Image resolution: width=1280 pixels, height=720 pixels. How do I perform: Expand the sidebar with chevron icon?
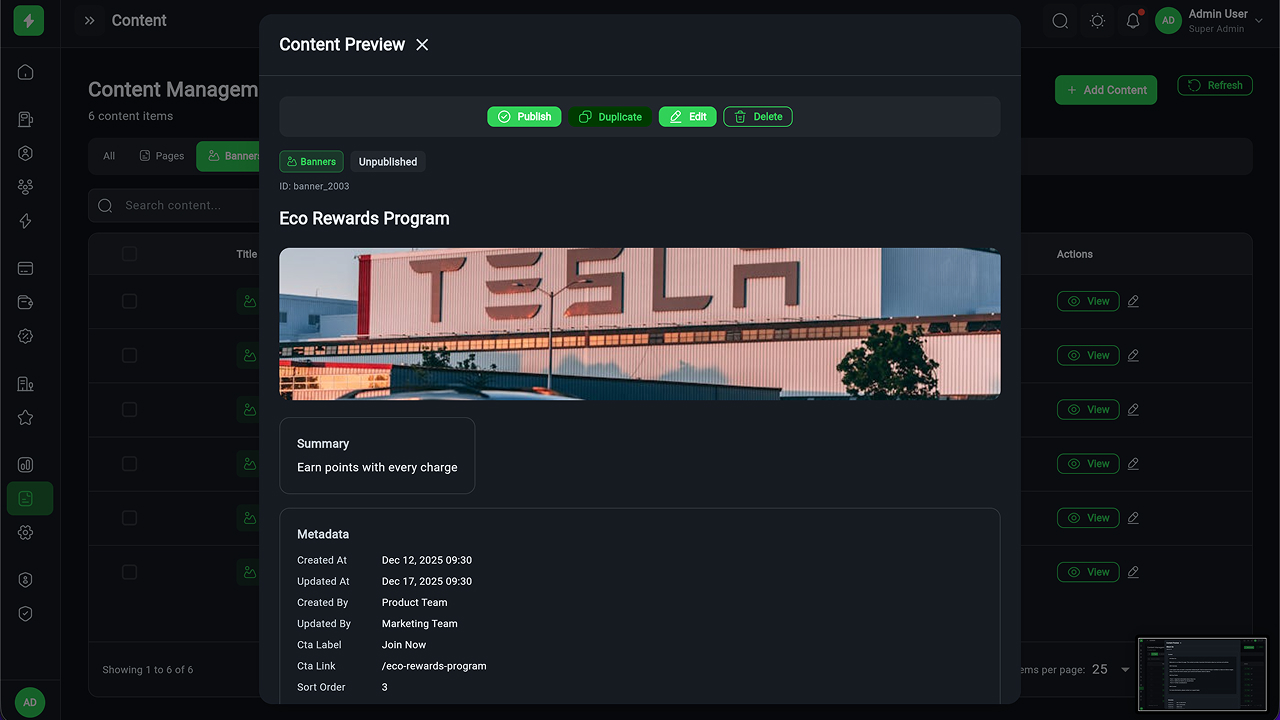point(90,21)
